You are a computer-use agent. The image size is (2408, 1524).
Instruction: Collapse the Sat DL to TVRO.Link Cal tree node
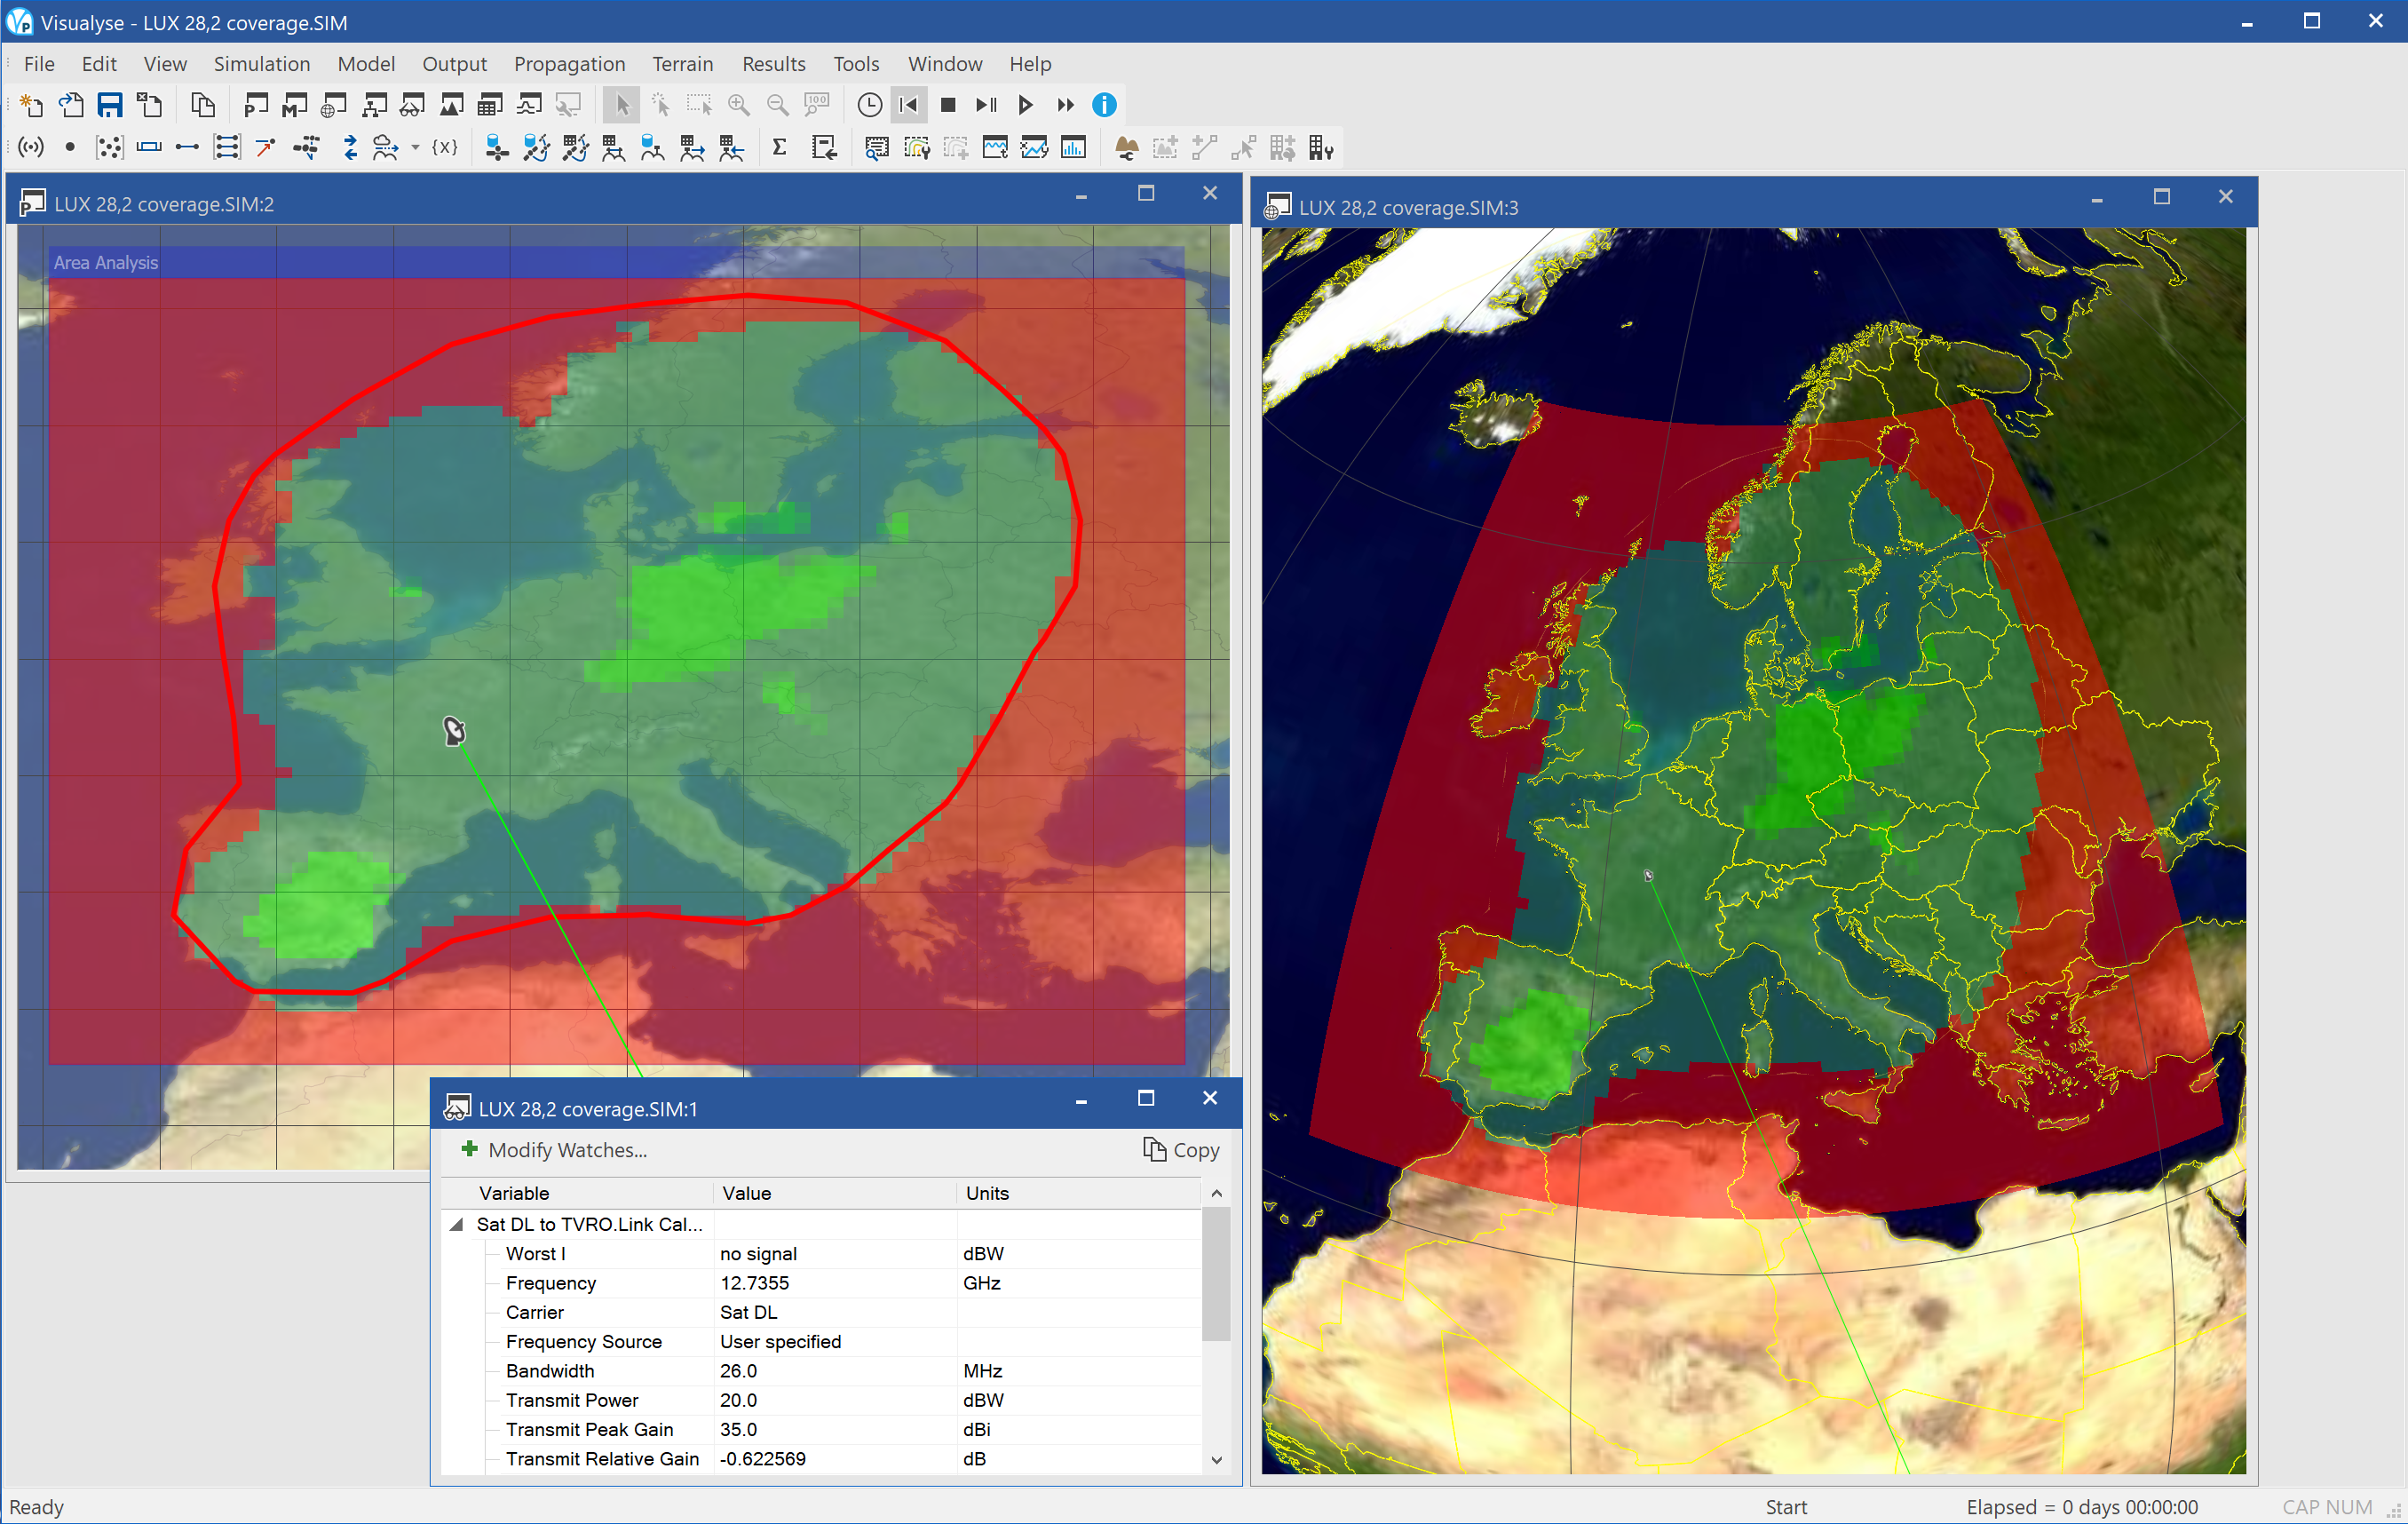[457, 1224]
